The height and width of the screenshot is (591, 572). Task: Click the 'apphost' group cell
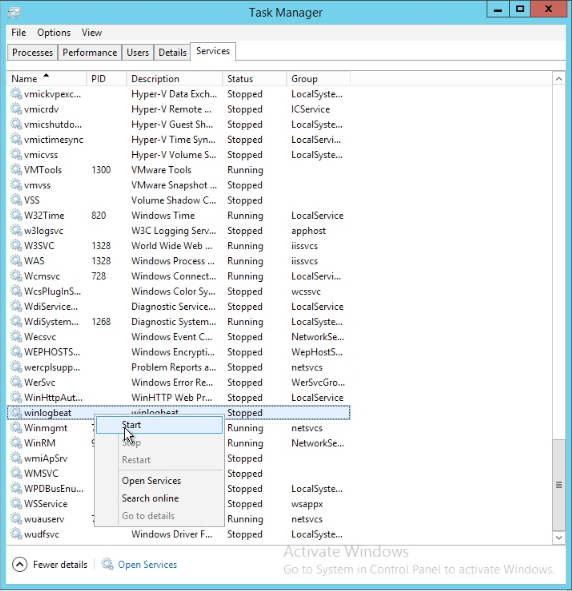(x=308, y=230)
